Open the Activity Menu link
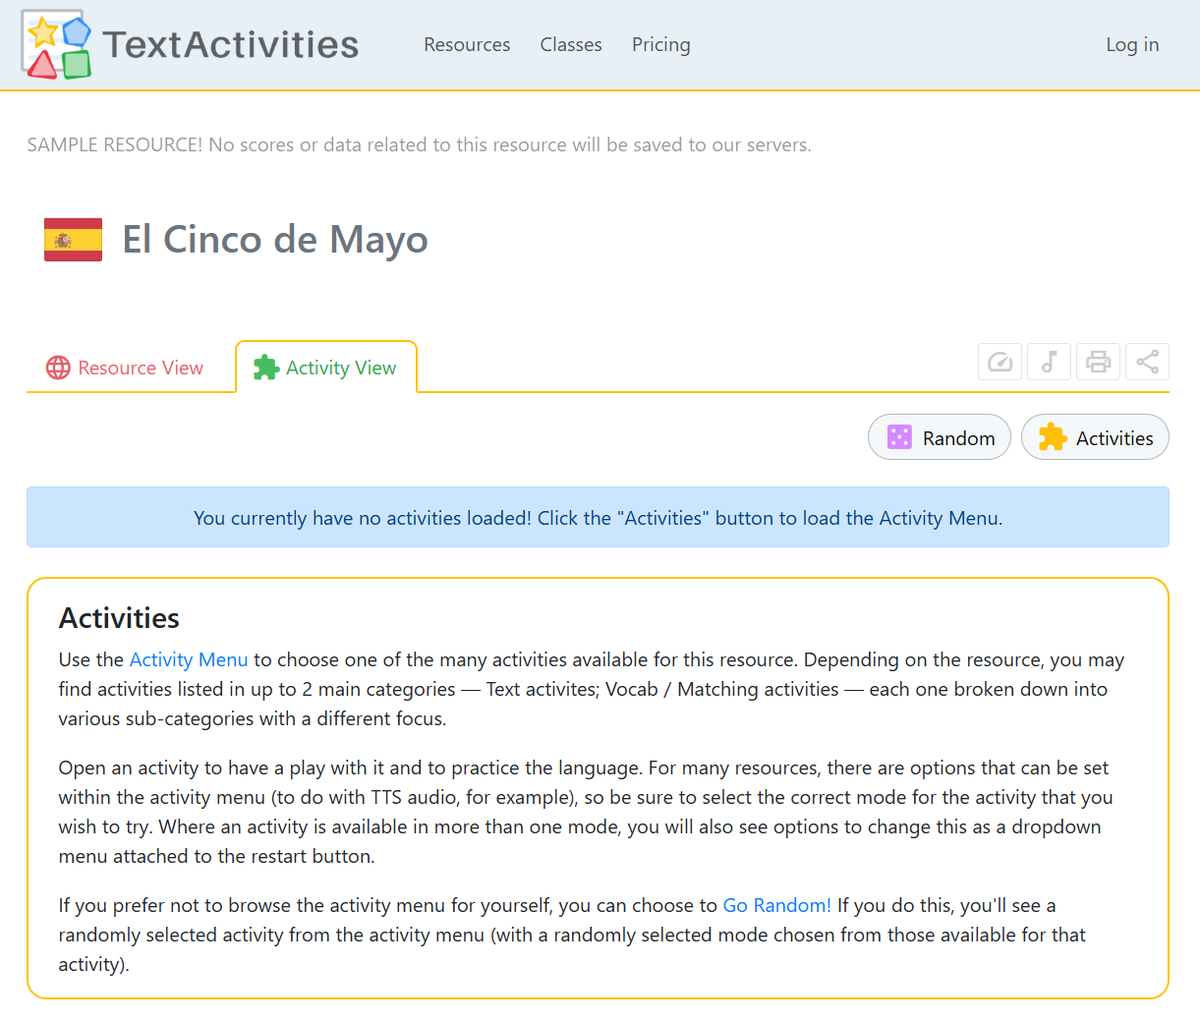 click(x=189, y=659)
